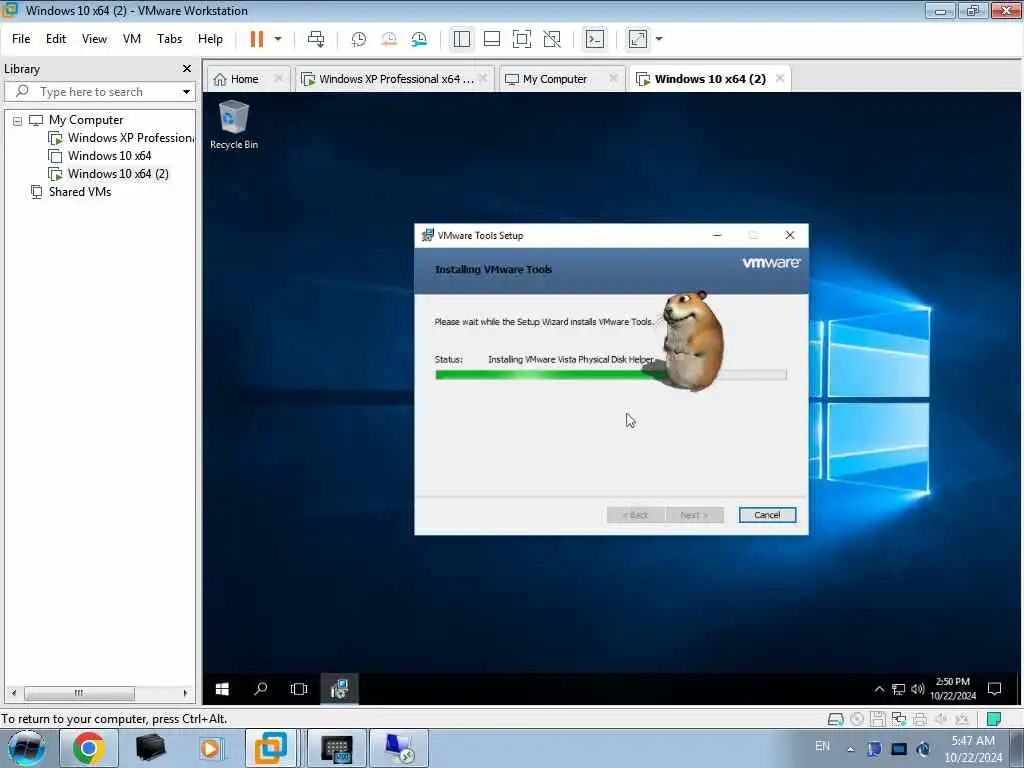1024x768 pixels.
Task: Click sound card status bar icon
Action: [941, 720]
